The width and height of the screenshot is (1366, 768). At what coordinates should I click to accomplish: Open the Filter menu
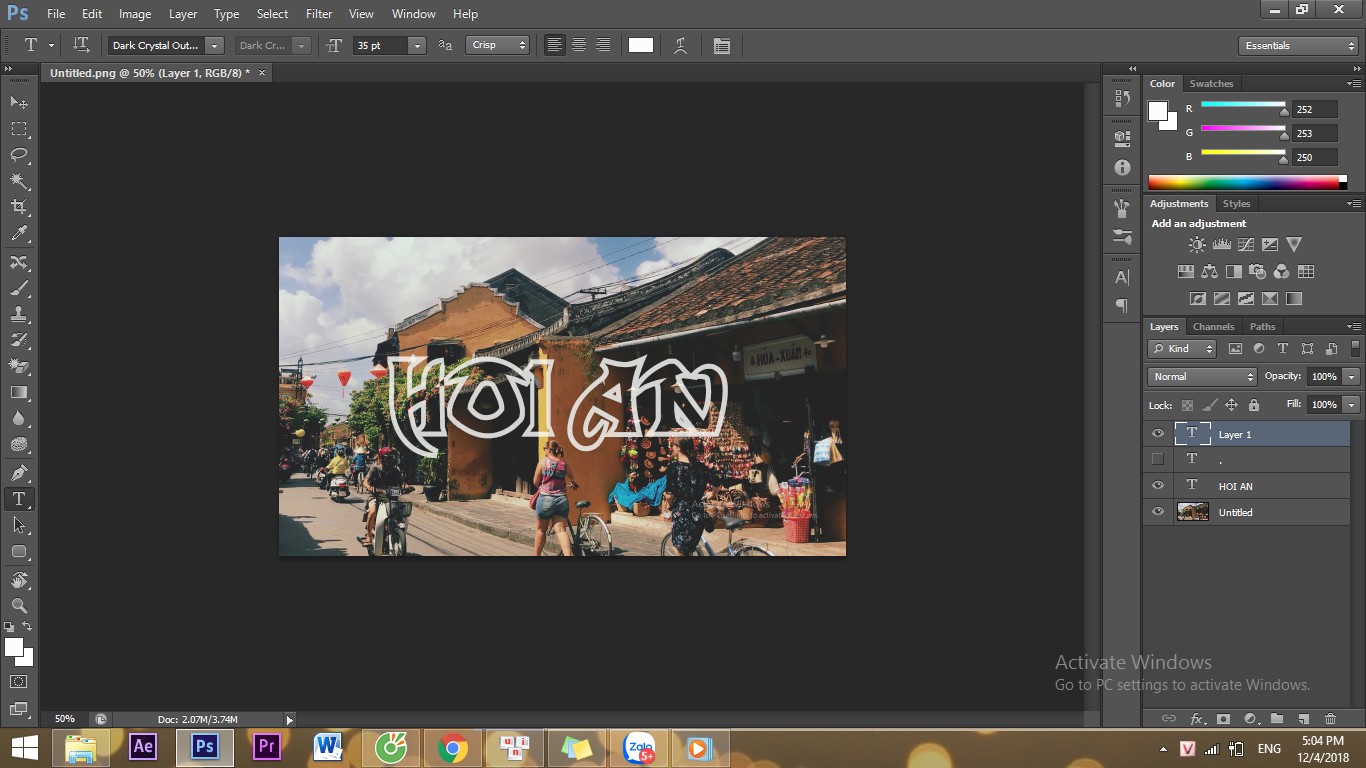tap(319, 14)
